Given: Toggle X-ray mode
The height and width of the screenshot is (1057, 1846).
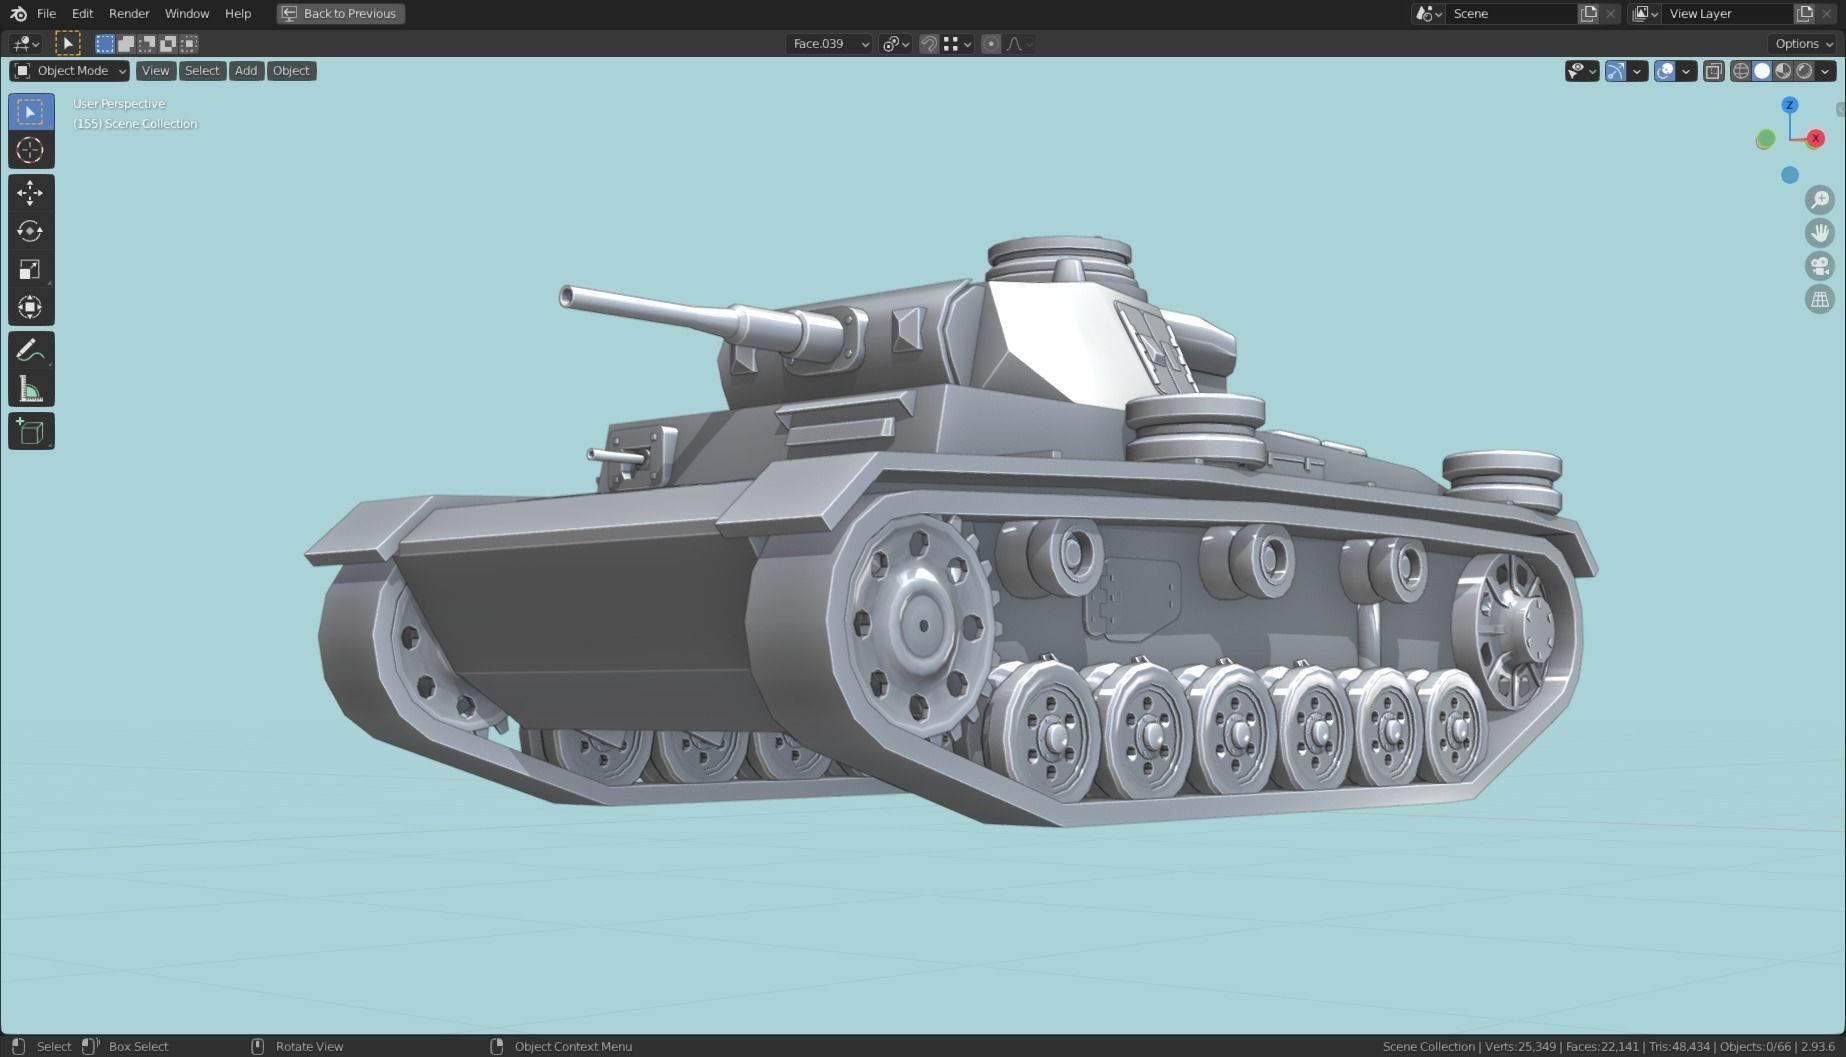Looking at the screenshot, I should 1714,70.
